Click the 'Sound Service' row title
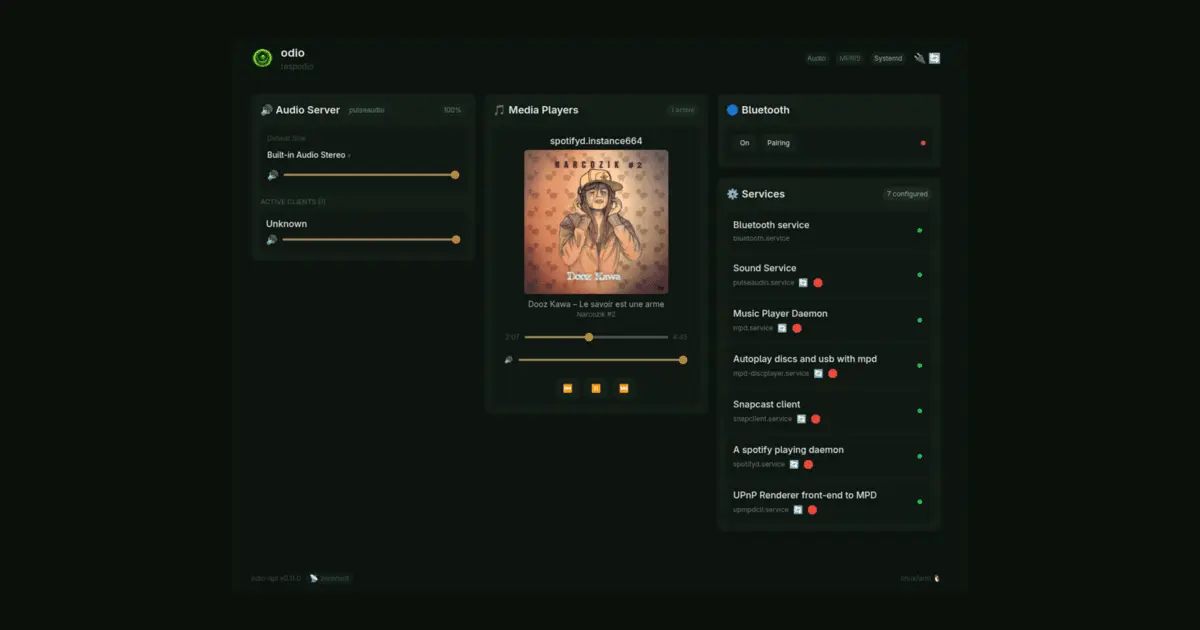This screenshot has width=1200, height=630. click(x=765, y=268)
